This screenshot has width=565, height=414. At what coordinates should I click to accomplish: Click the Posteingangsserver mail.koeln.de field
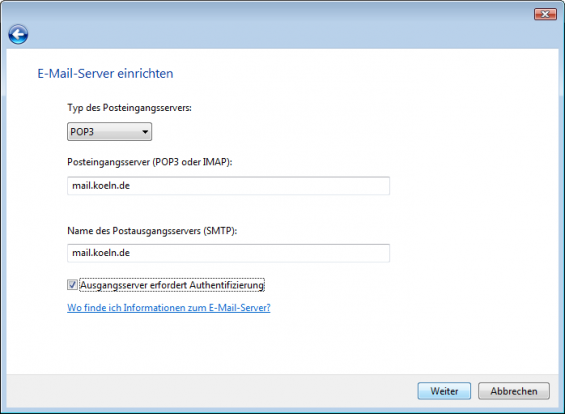click(228, 186)
